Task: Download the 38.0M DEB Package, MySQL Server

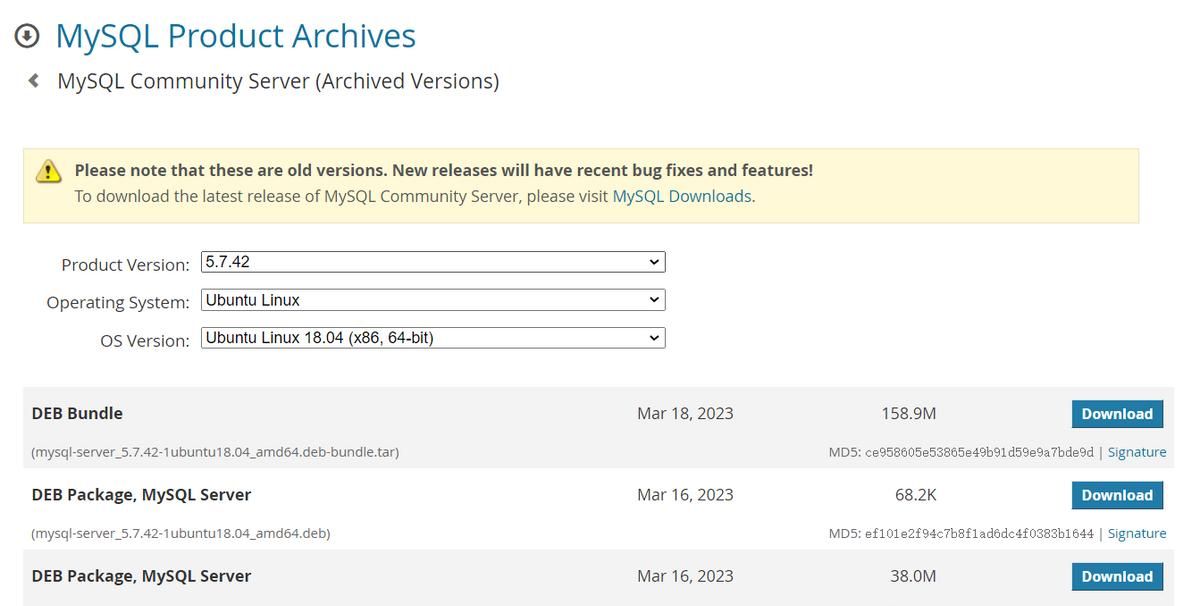Action: (x=1117, y=576)
